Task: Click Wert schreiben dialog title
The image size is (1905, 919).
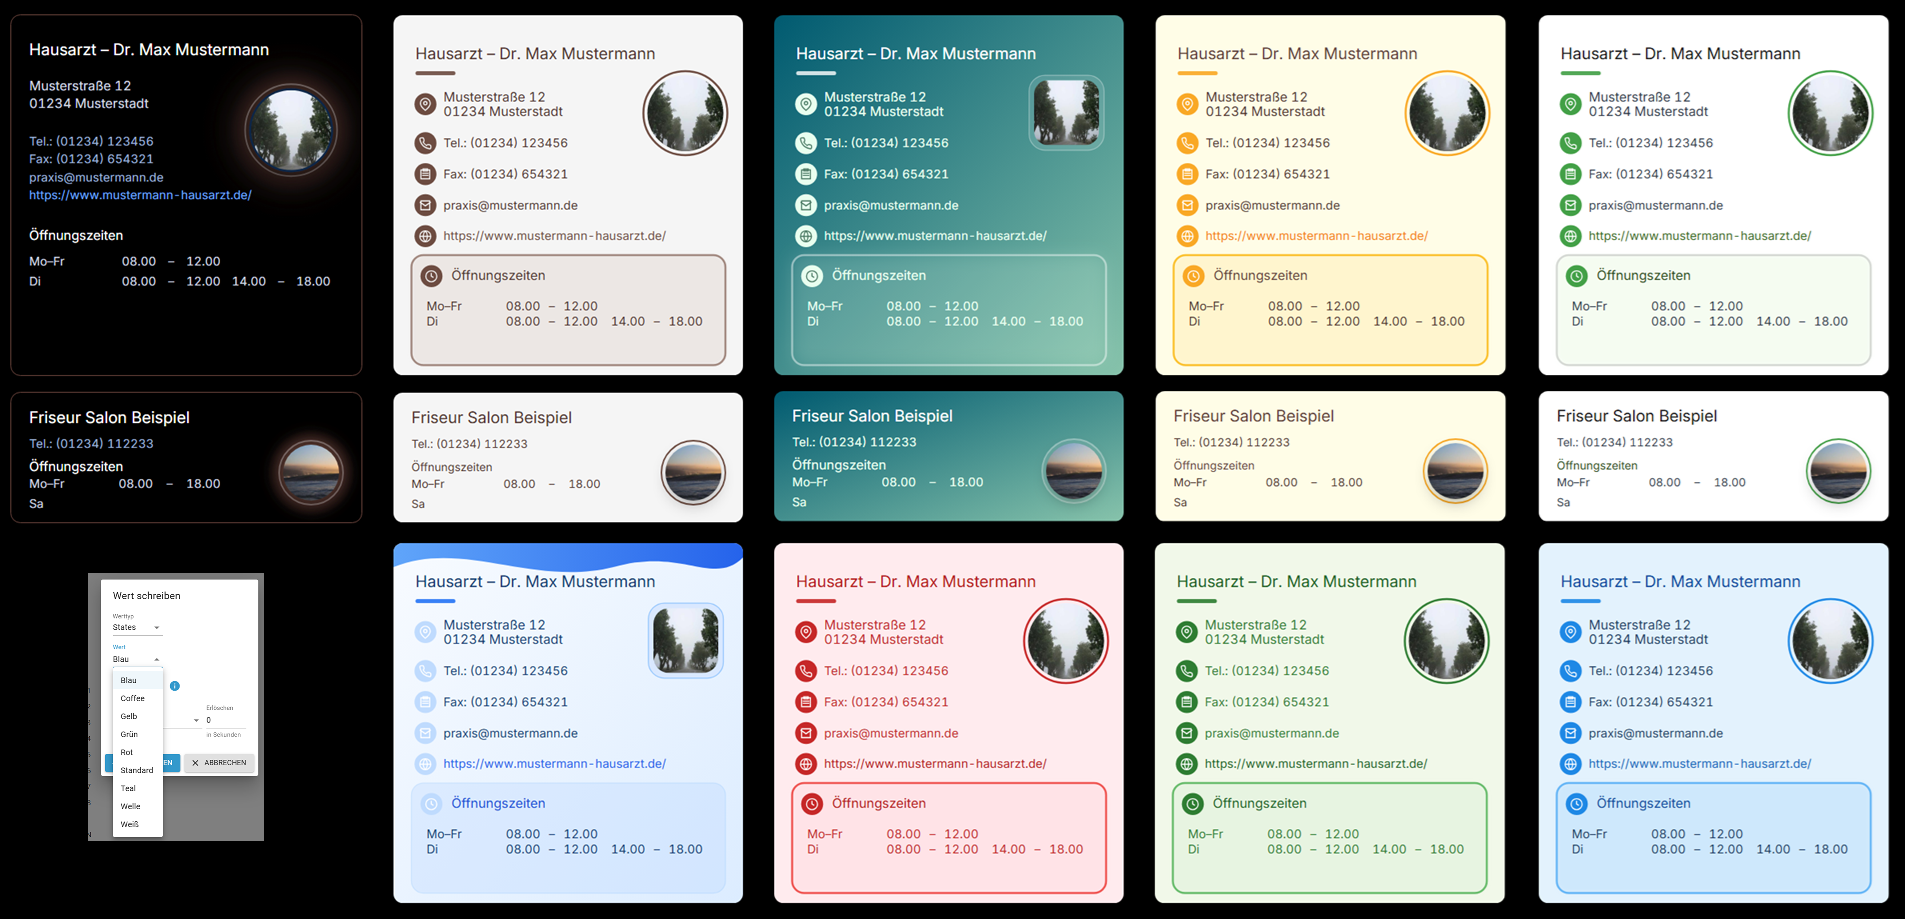Action: click(147, 596)
